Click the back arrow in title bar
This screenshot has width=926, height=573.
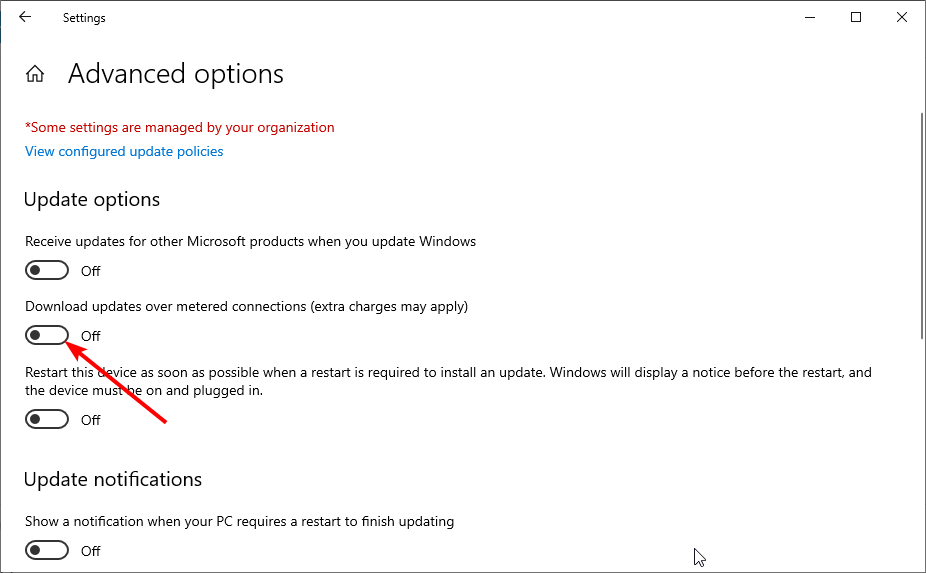[25, 17]
